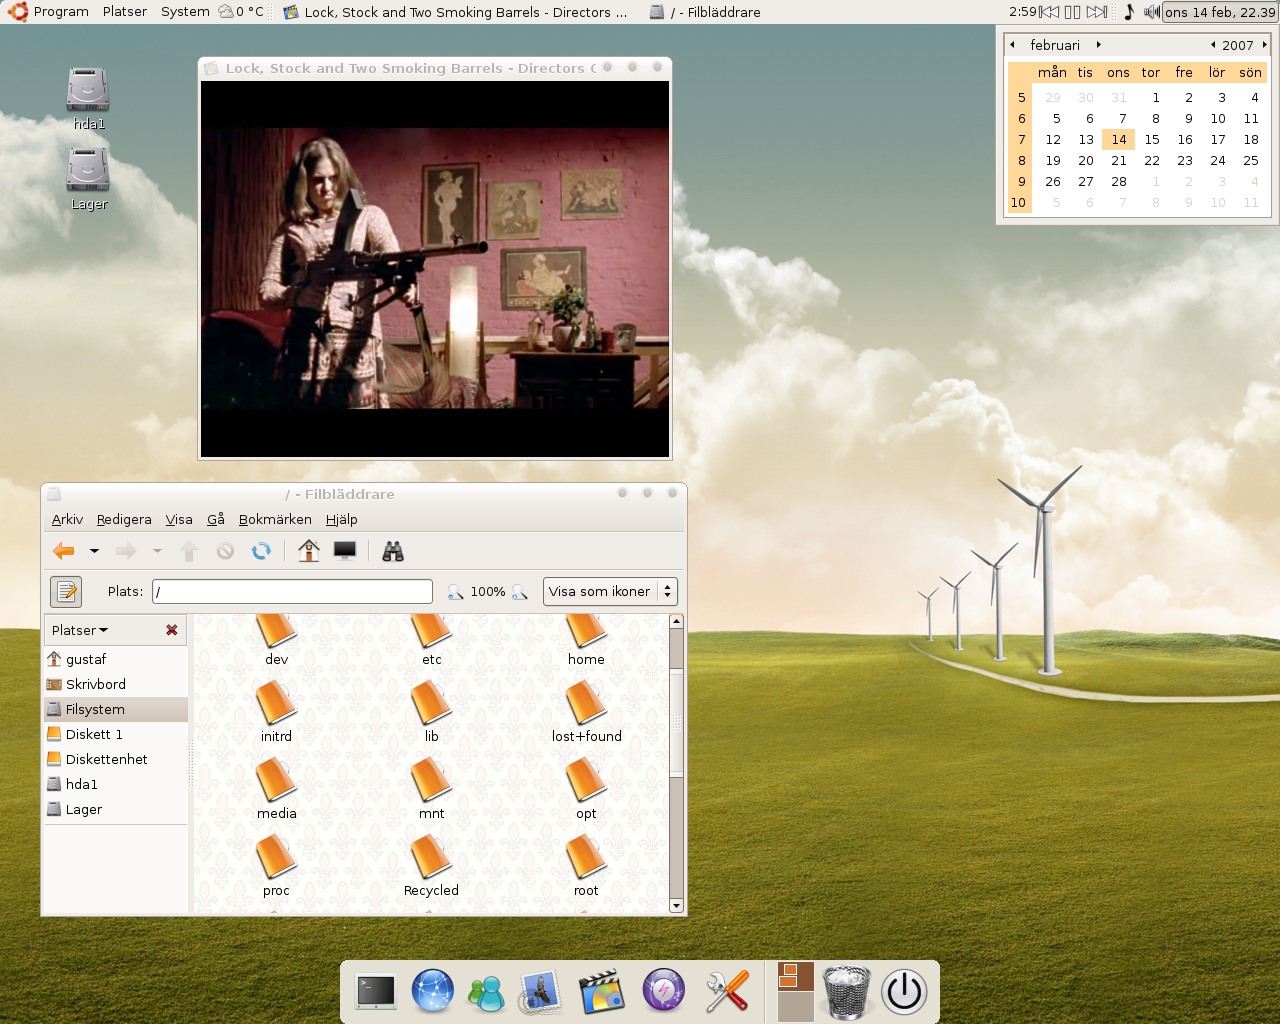Close the Platser side pane
This screenshot has width=1280, height=1024.
coord(172,630)
